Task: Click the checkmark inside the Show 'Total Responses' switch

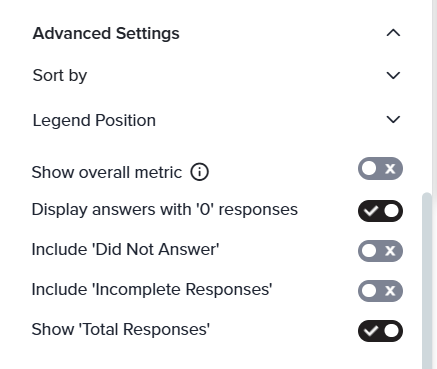Action: click(371, 331)
